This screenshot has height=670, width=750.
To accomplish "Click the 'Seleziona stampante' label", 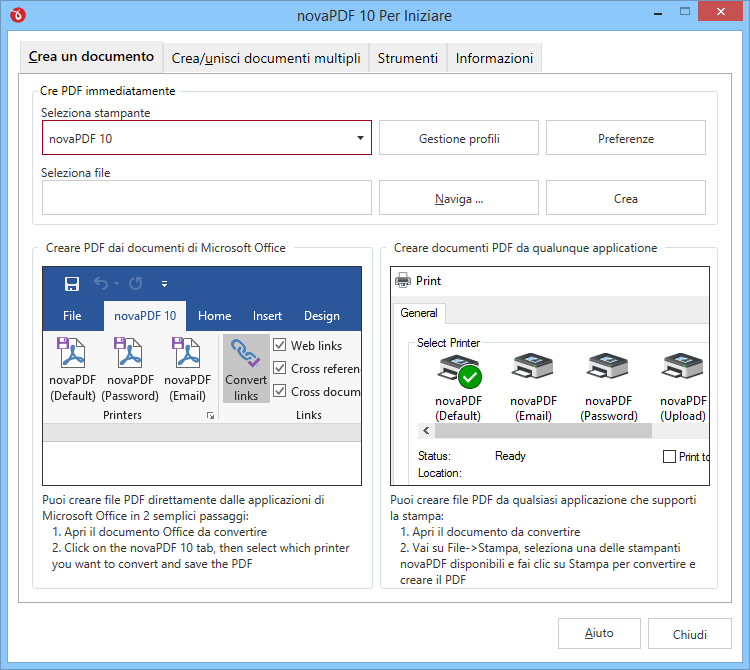I will 96,113.
